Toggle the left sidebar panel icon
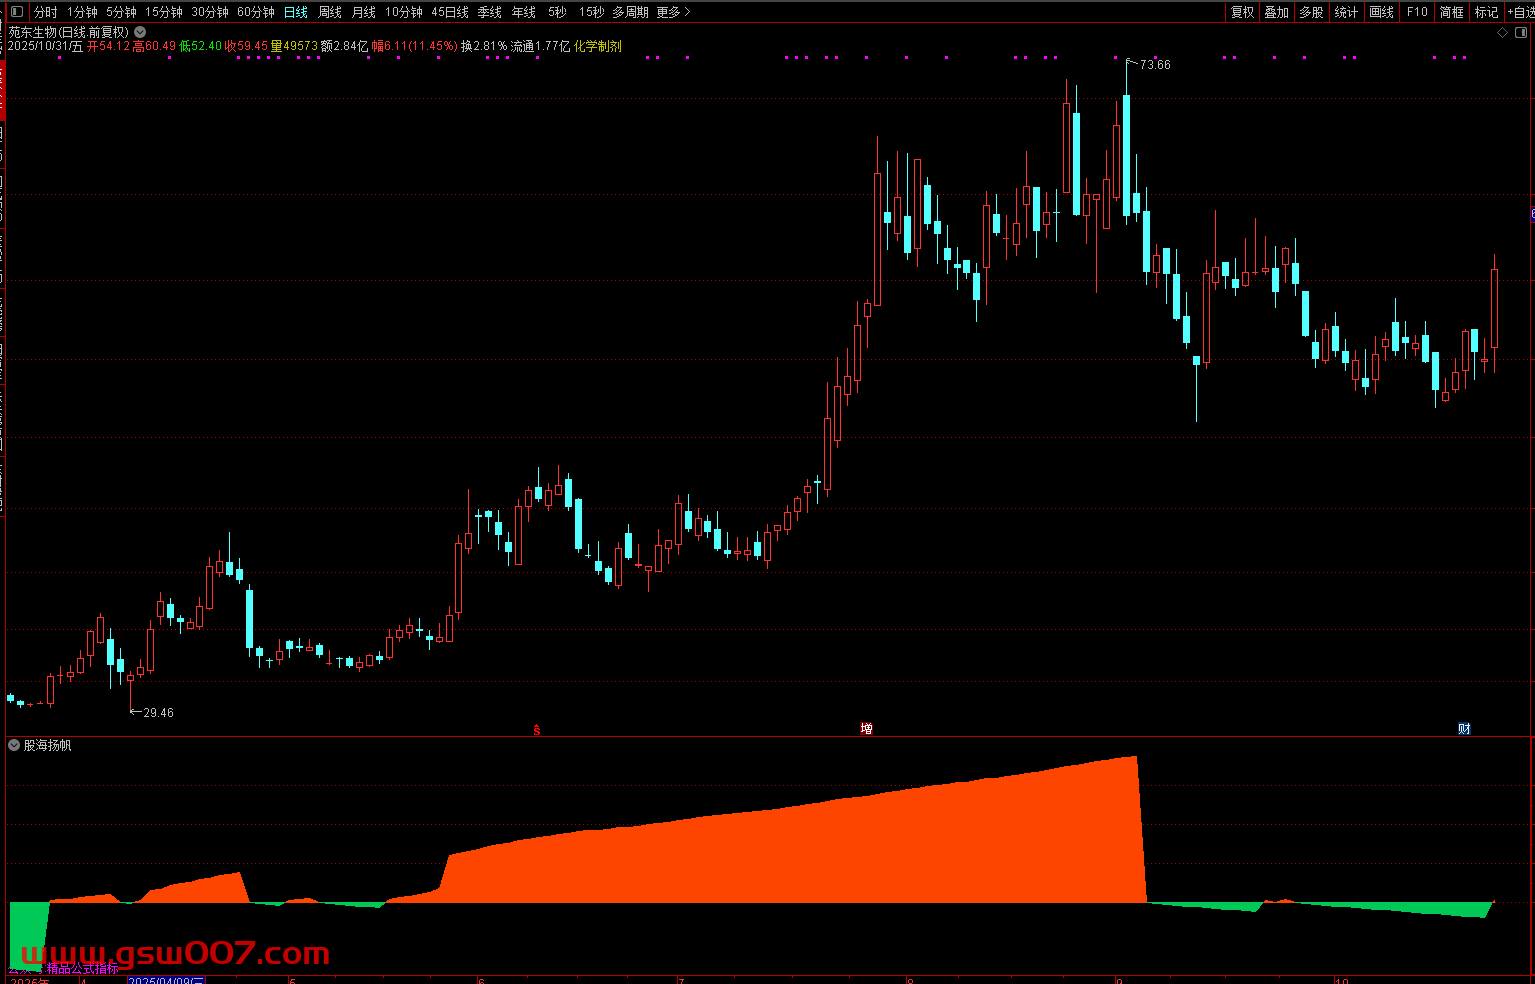This screenshot has height=984, width=1535. [x=15, y=12]
